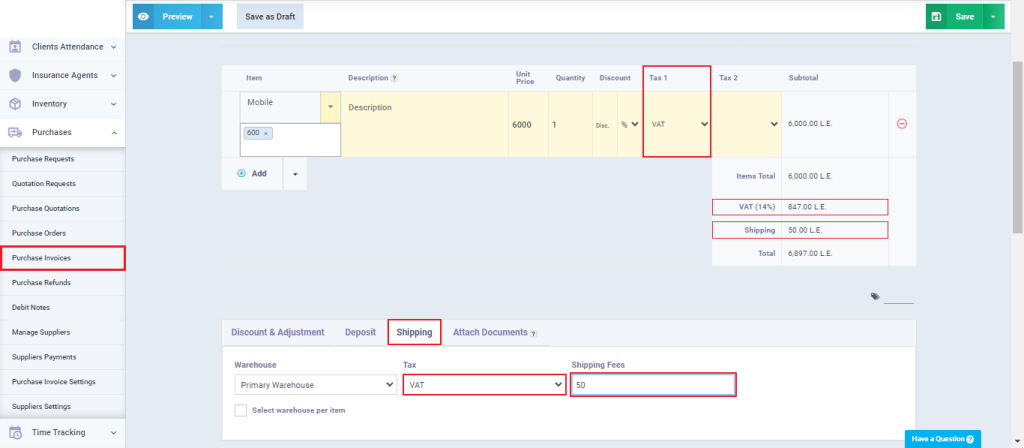1024x448 pixels.
Task: Click Save as Draft button
Action: 270,17
